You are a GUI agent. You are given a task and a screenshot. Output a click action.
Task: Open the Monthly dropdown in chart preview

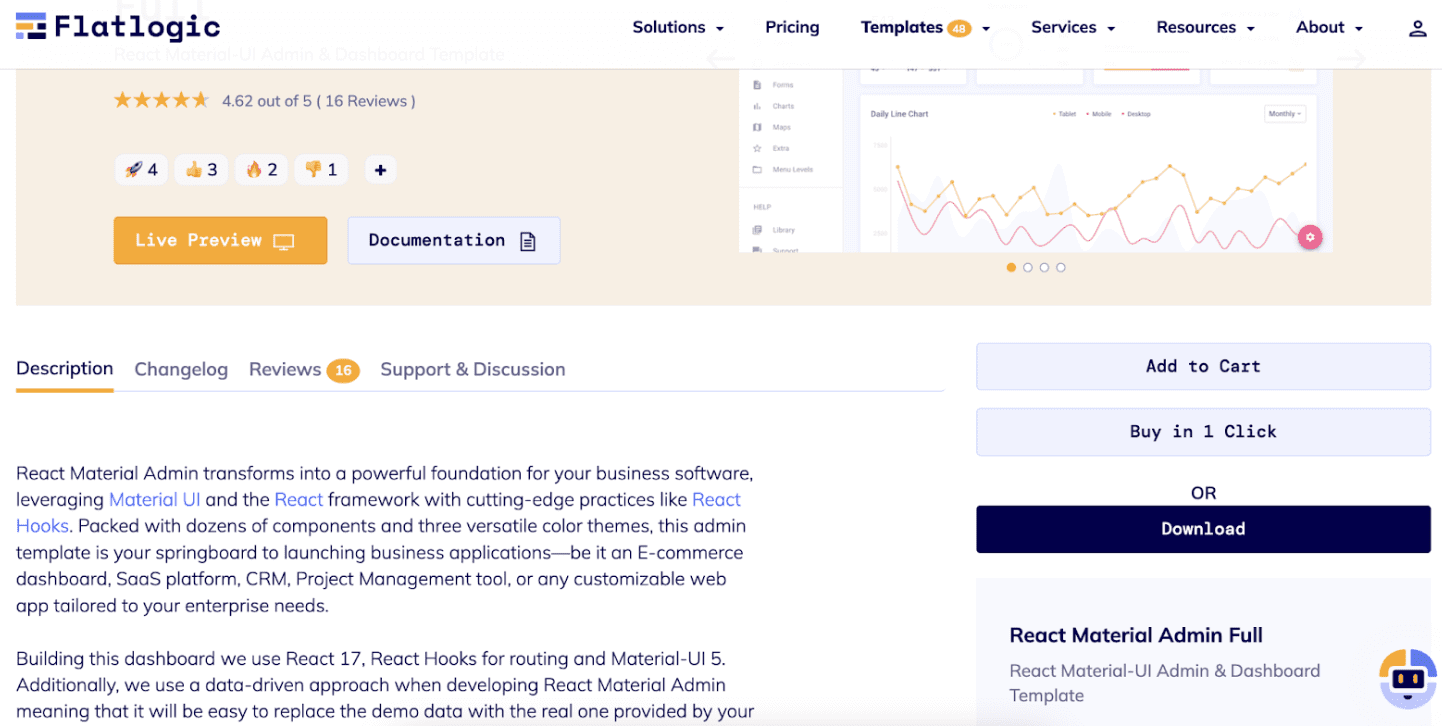pos(1285,114)
